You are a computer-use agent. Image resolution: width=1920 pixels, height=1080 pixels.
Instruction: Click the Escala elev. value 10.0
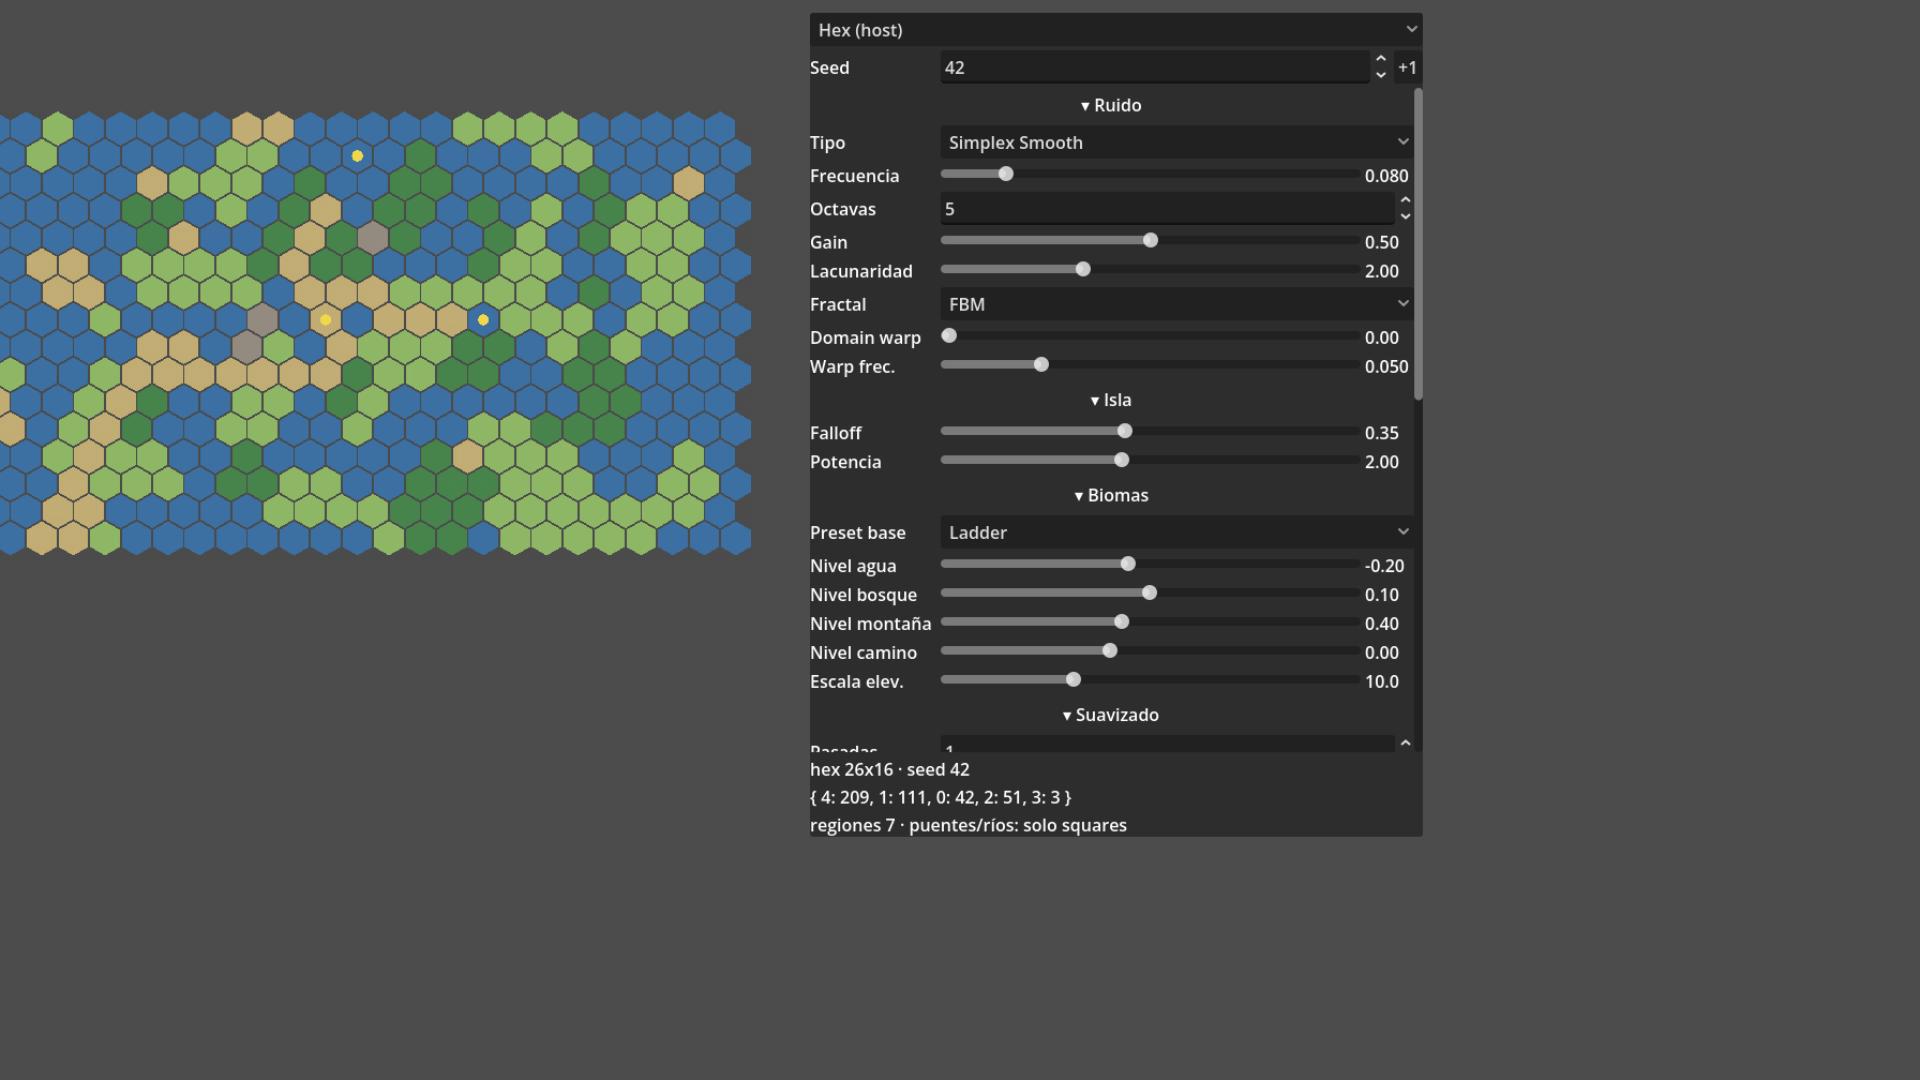1382,682
